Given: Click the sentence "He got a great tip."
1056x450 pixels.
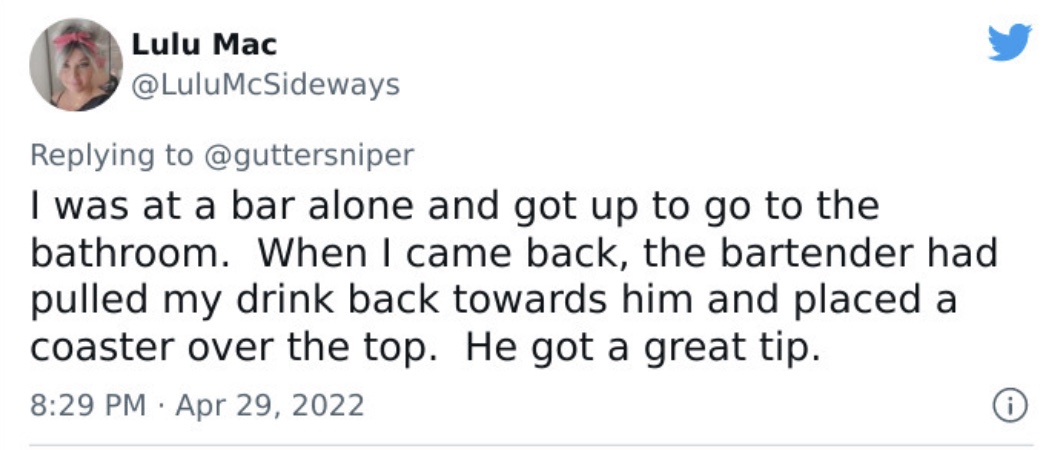Looking at the screenshot, I should (643, 348).
